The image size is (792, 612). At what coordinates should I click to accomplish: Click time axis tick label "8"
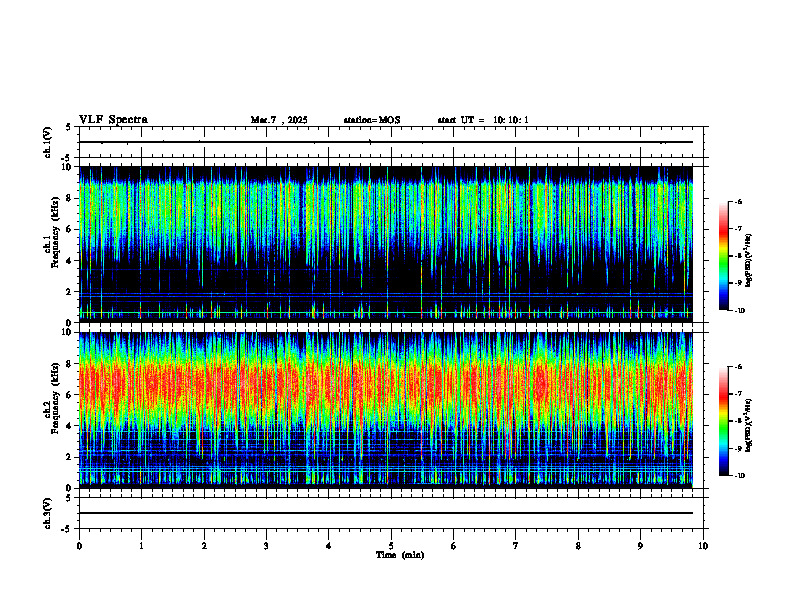[x=578, y=546]
